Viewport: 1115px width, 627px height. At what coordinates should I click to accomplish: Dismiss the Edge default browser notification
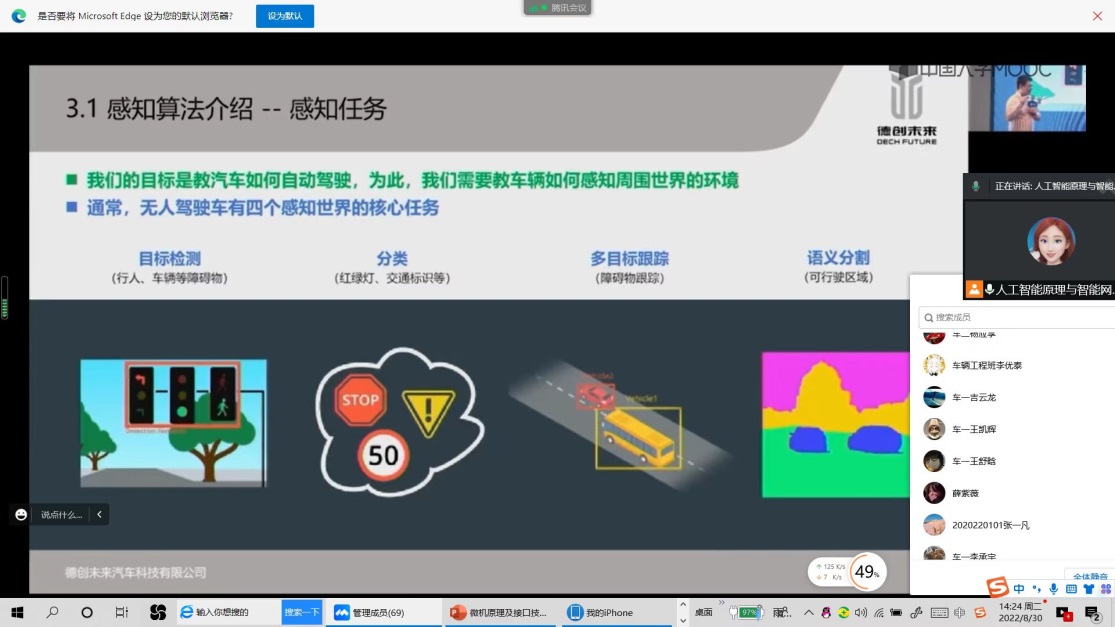1097,16
